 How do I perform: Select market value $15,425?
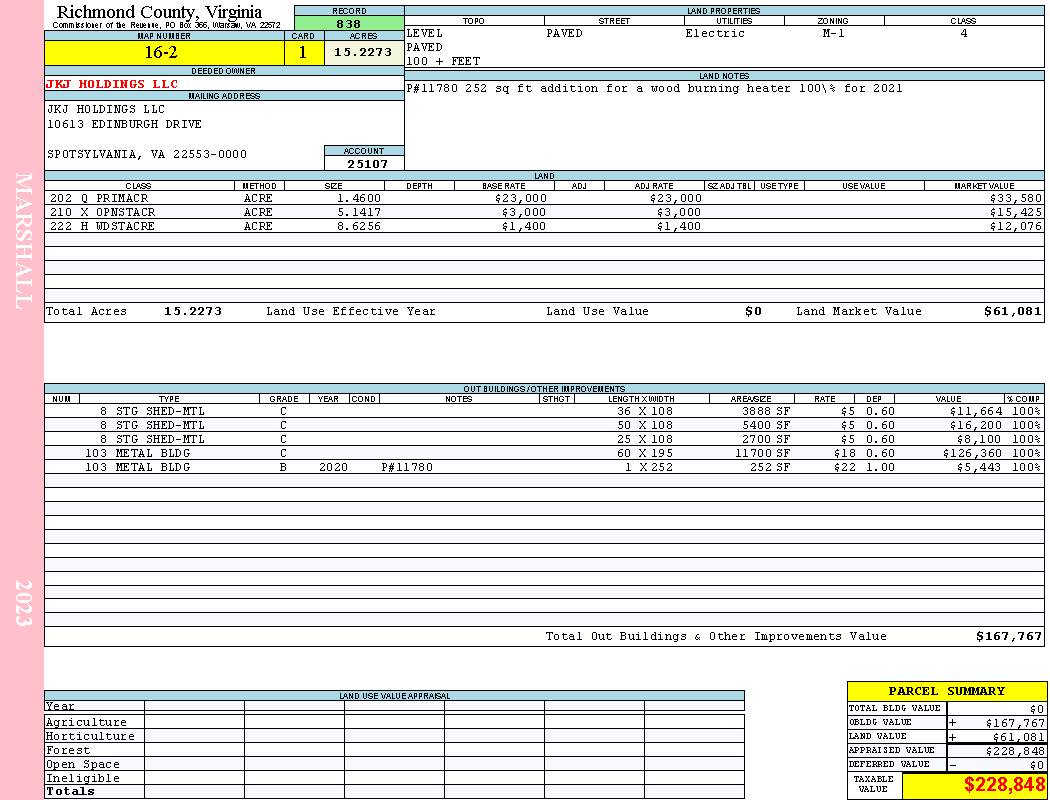[x=1016, y=212]
